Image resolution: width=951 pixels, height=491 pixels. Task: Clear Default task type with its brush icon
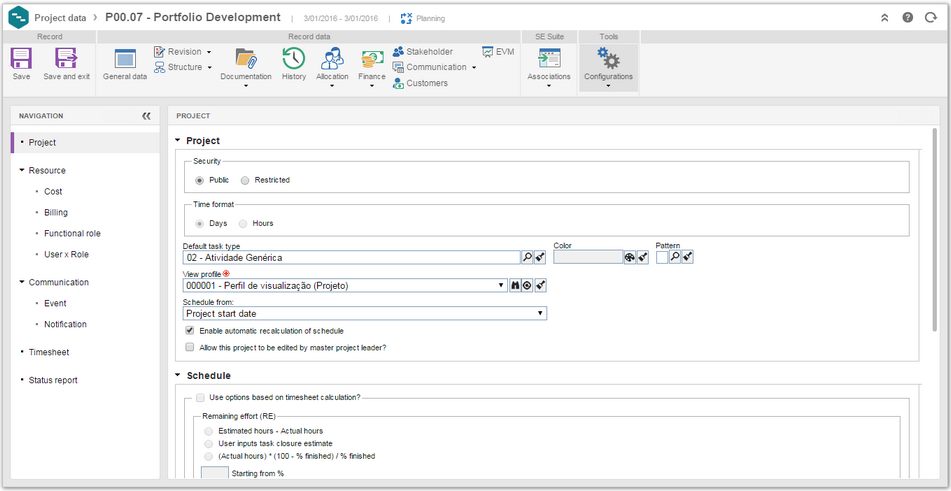point(540,258)
